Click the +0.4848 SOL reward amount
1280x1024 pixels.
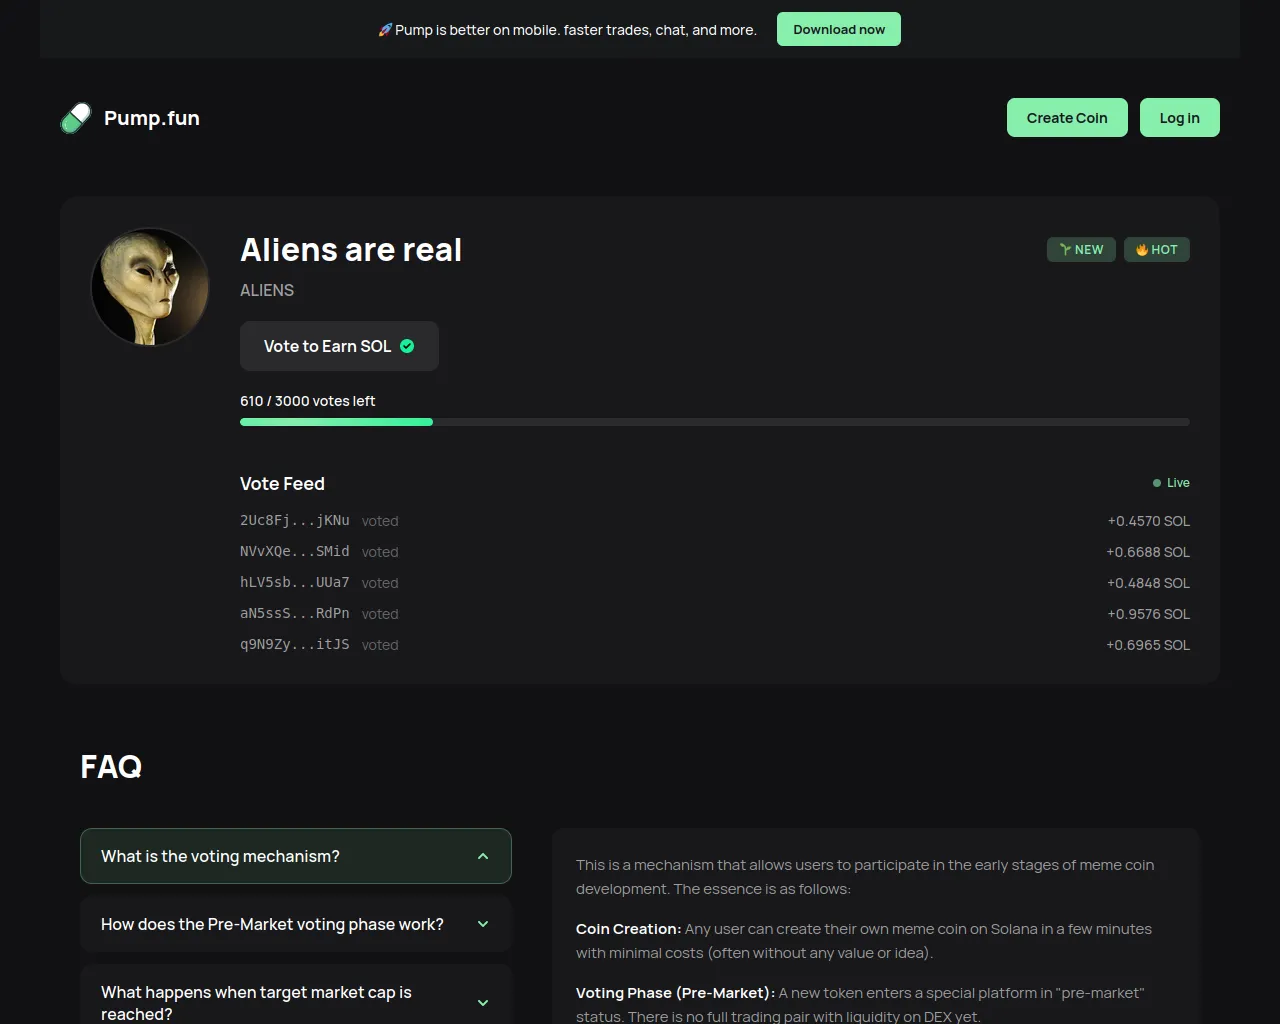(1148, 583)
